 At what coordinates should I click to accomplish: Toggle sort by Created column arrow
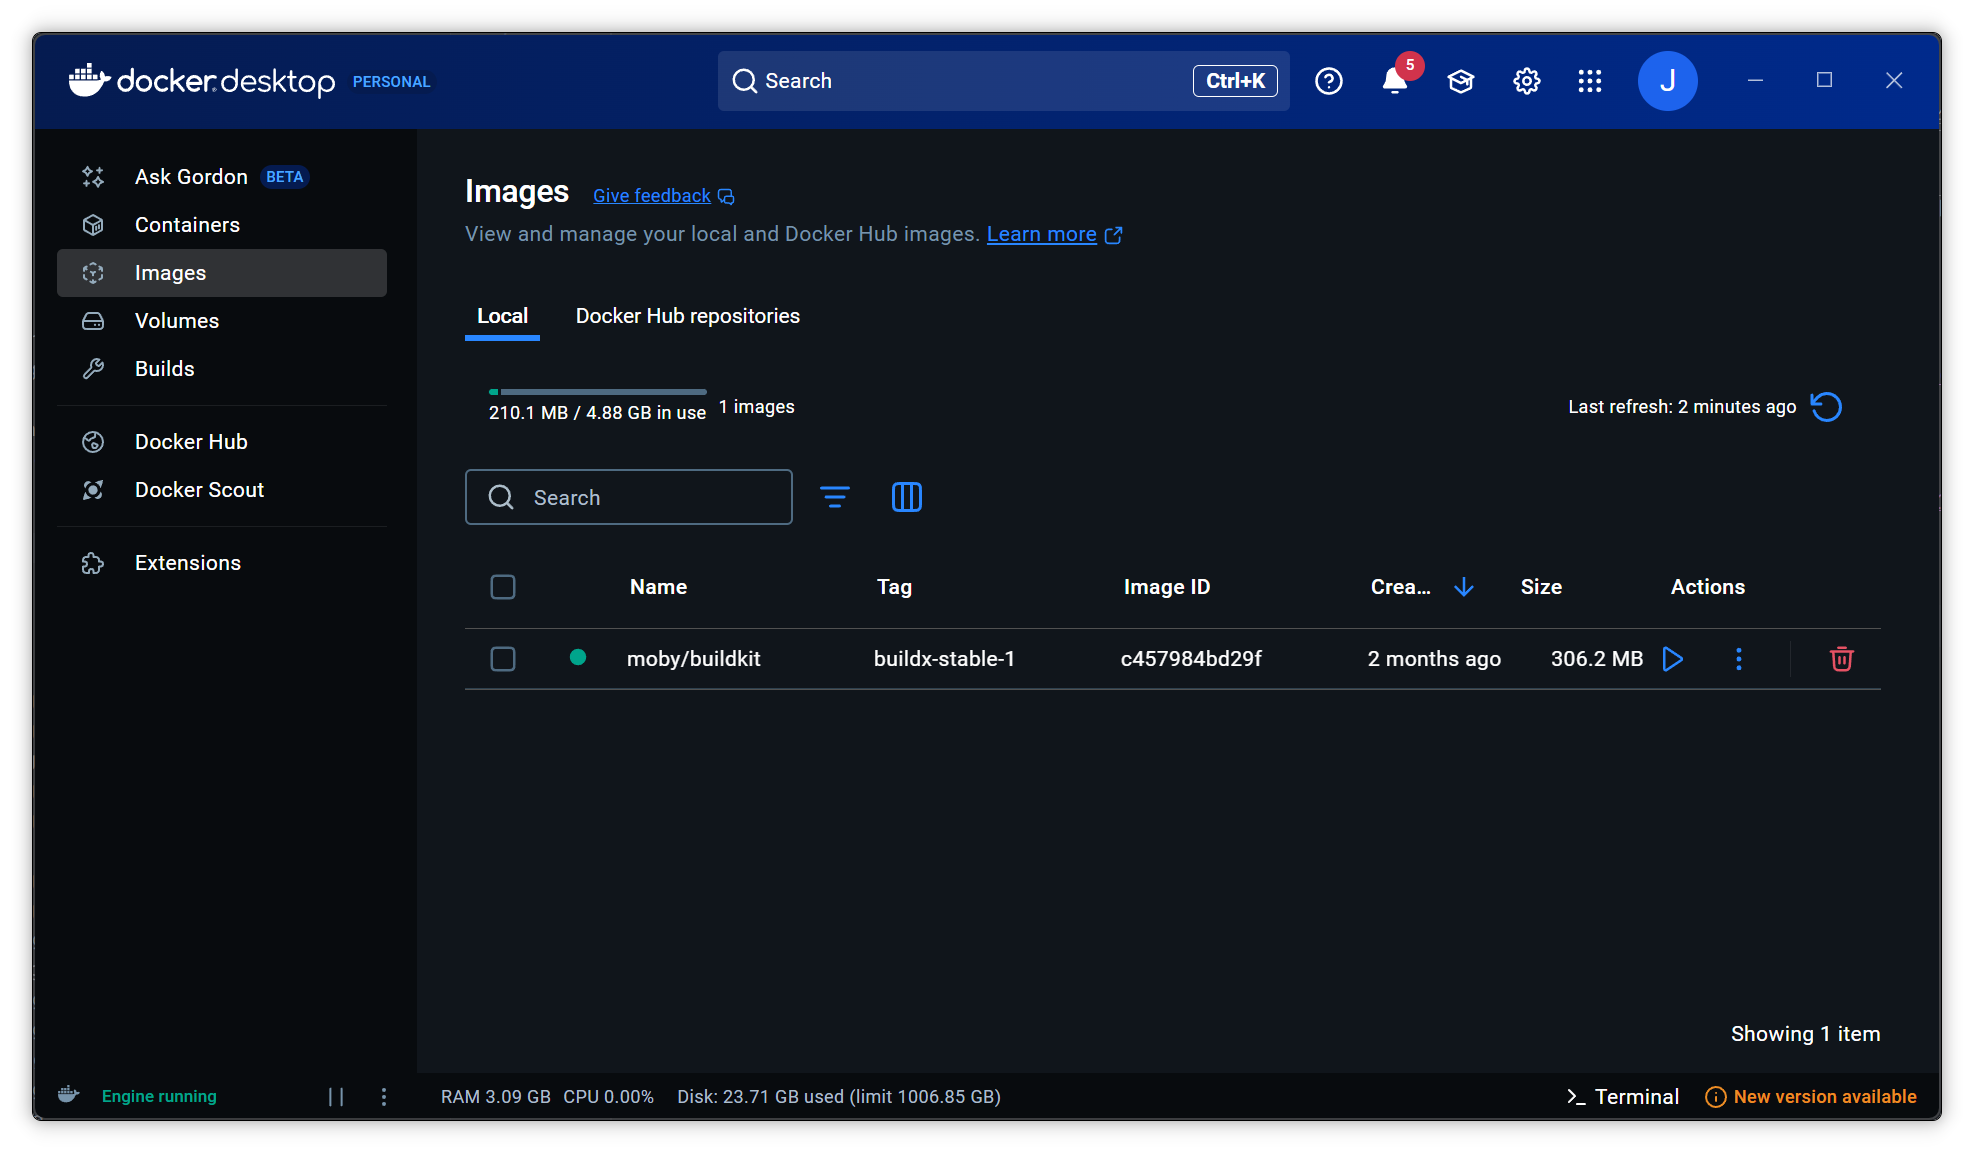click(x=1464, y=587)
